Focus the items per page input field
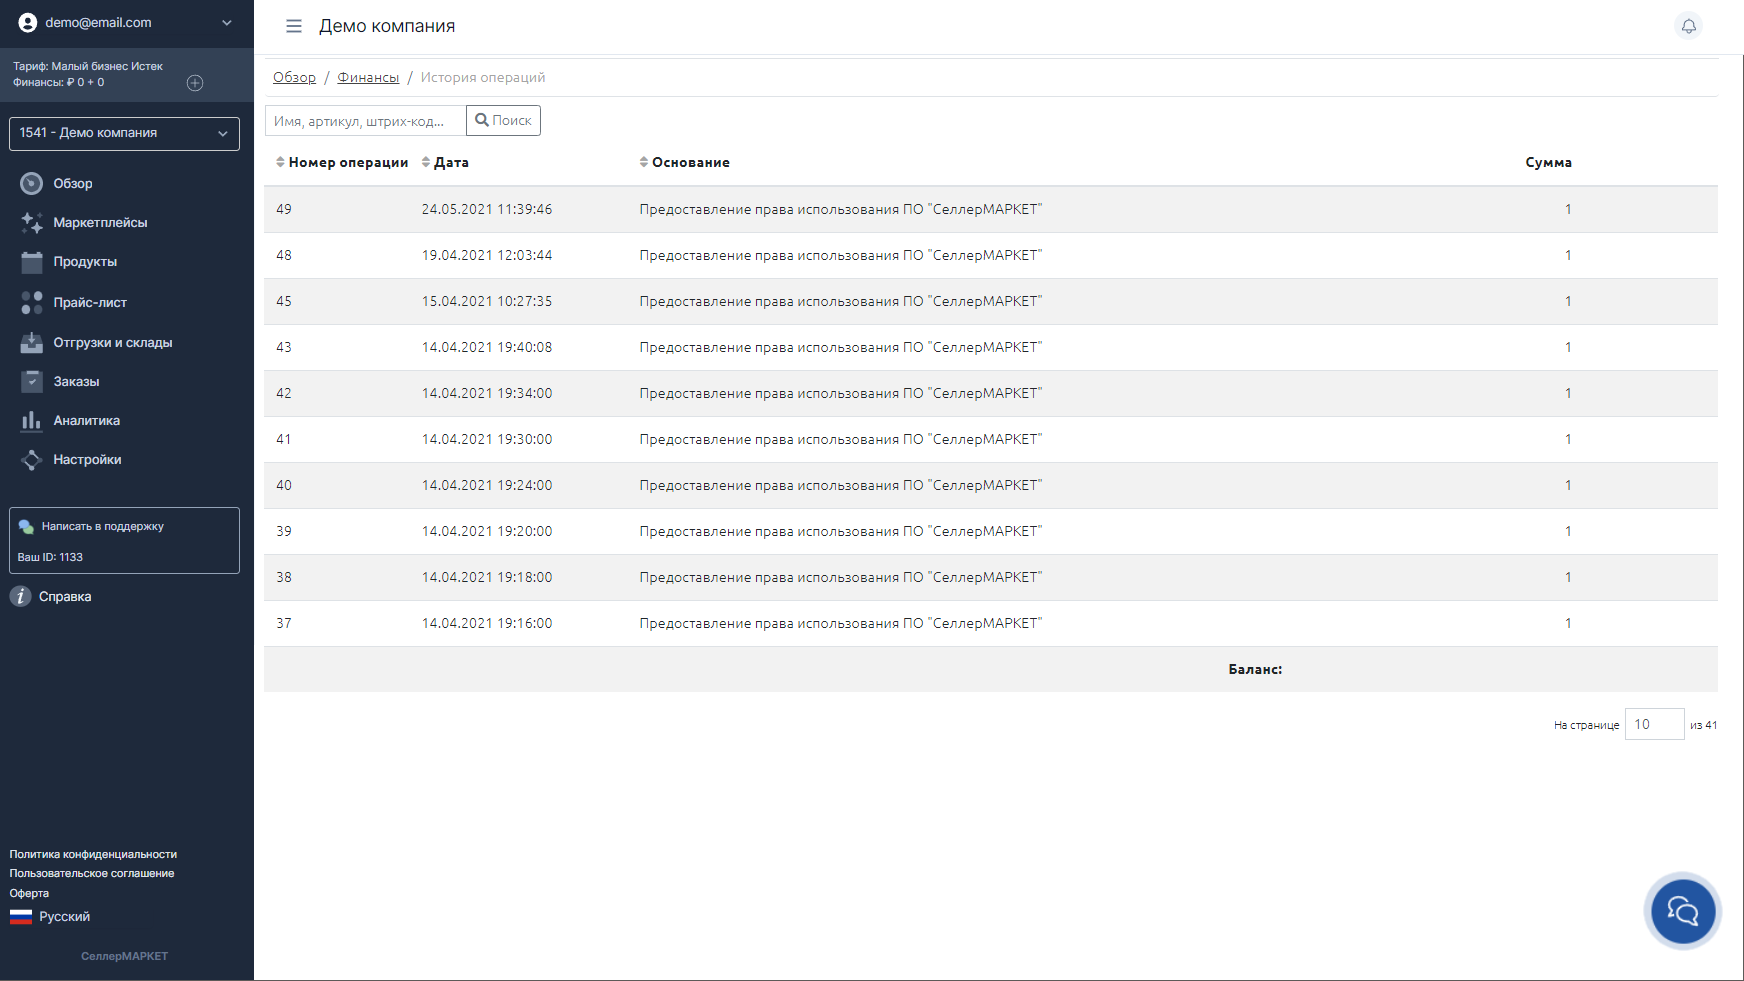The height and width of the screenshot is (981, 1744). [x=1653, y=724]
